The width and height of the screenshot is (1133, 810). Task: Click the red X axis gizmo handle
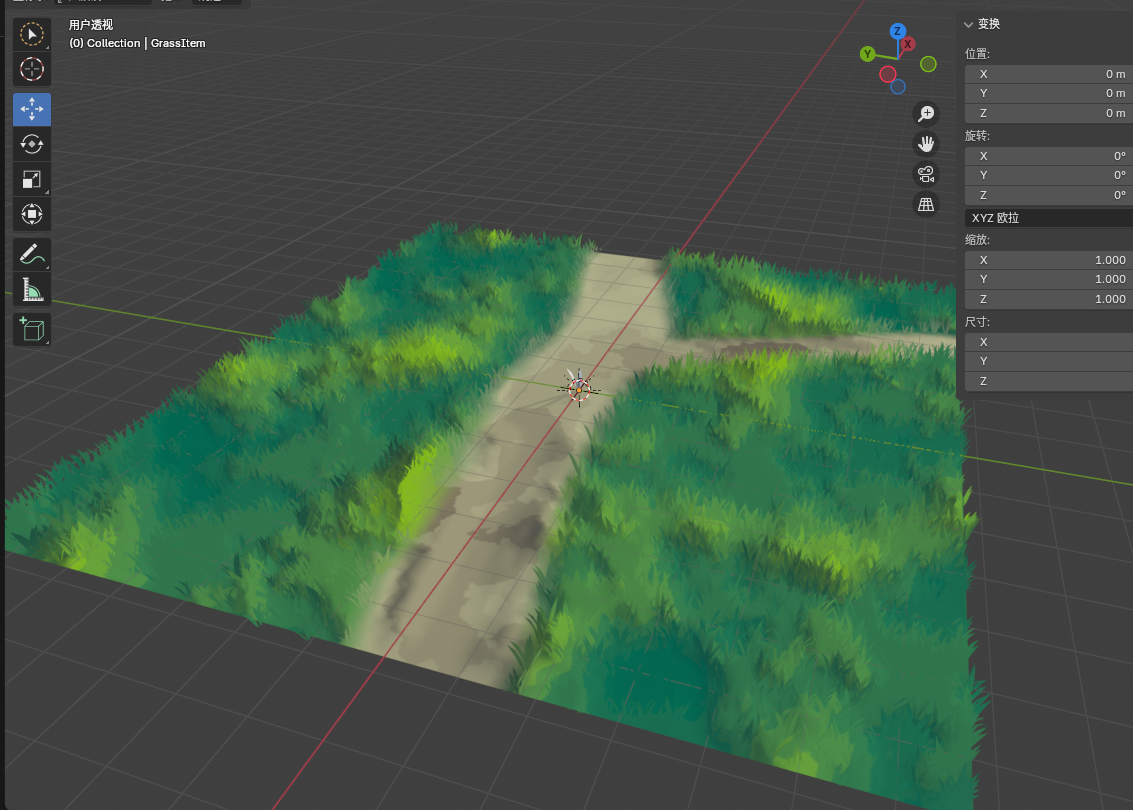908,44
